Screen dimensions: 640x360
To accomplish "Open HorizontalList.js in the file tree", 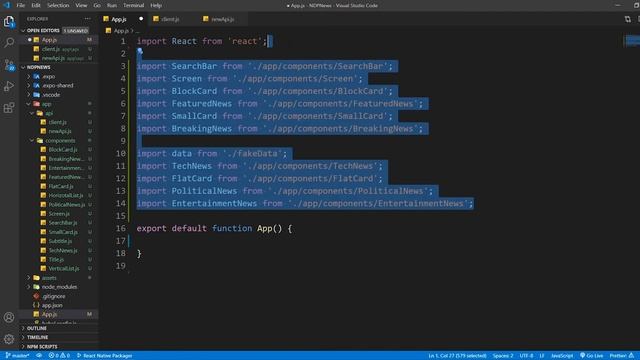I will [x=66, y=195].
